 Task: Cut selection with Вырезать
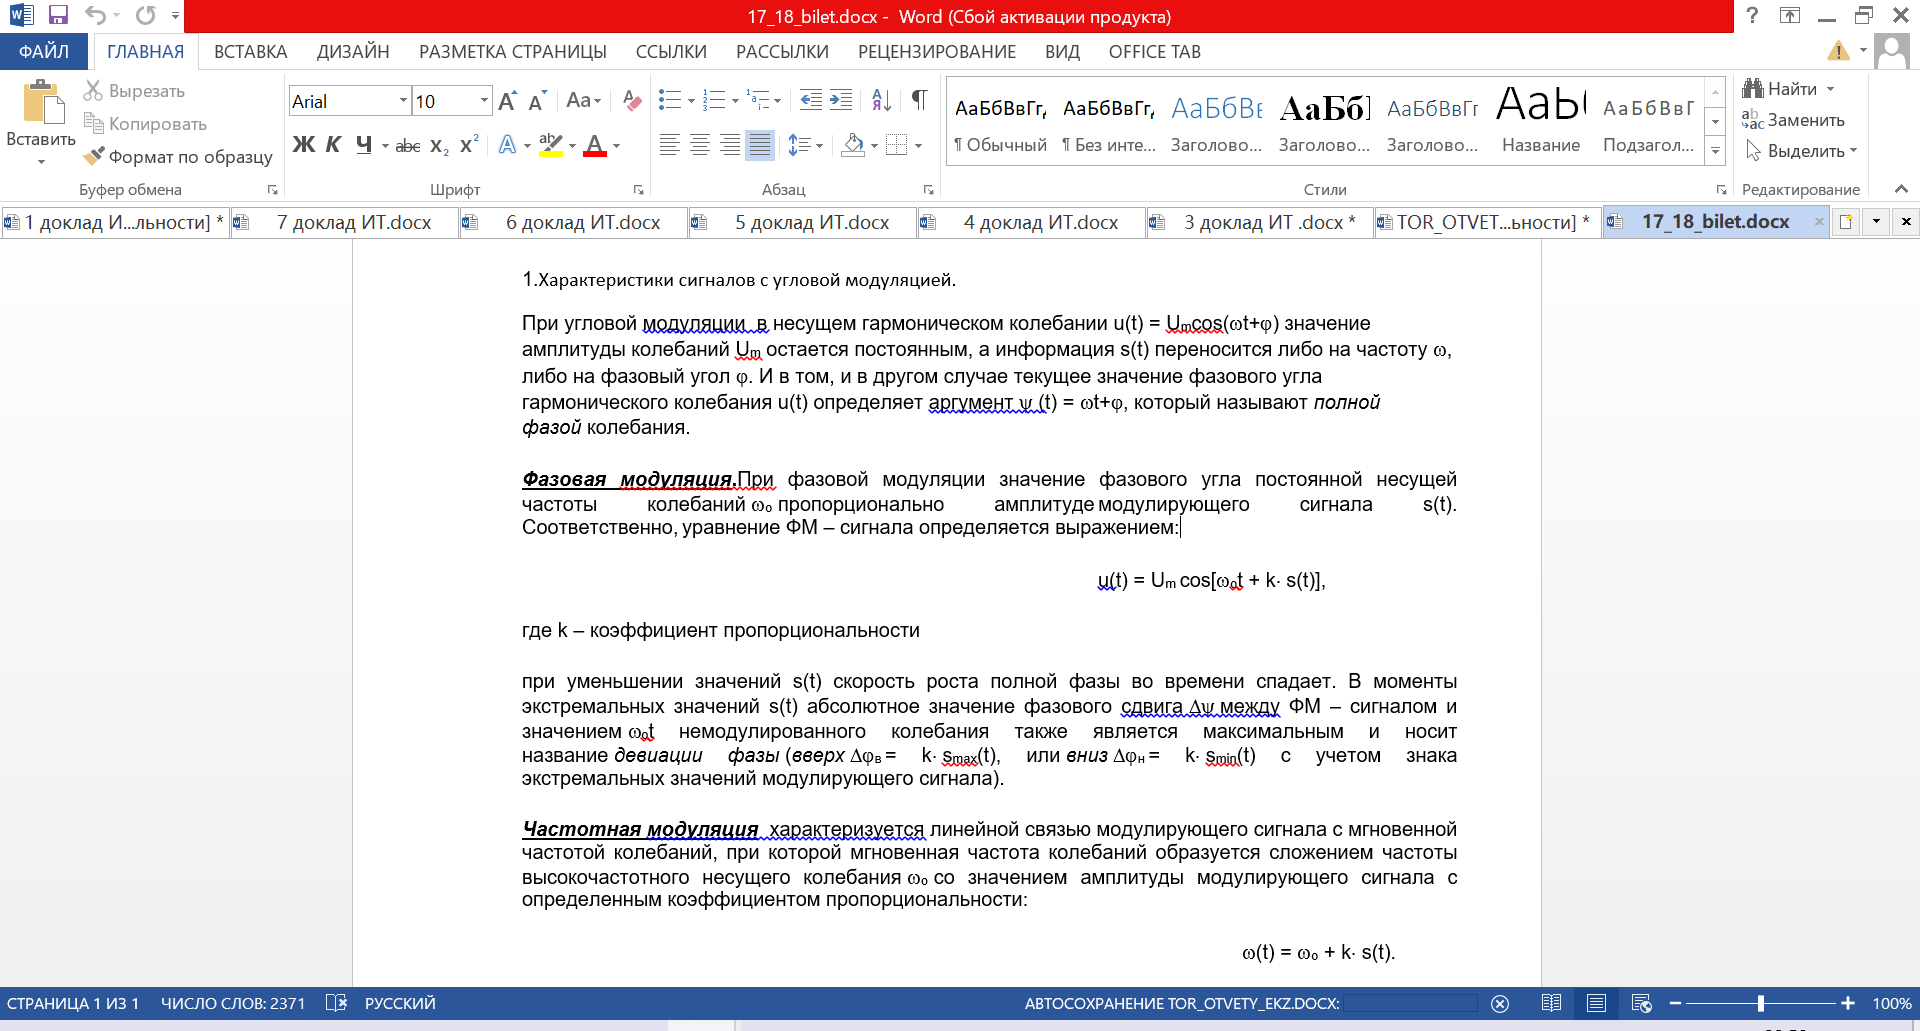pos(135,91)
